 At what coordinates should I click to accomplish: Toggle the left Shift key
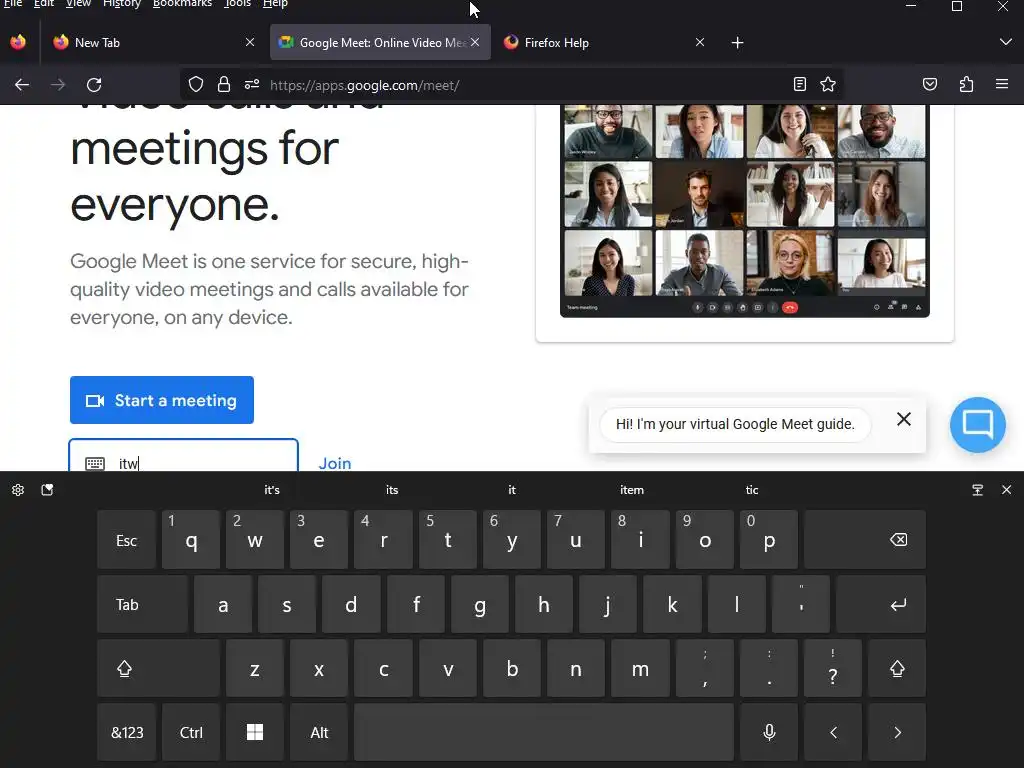click(x=158, y=669)
